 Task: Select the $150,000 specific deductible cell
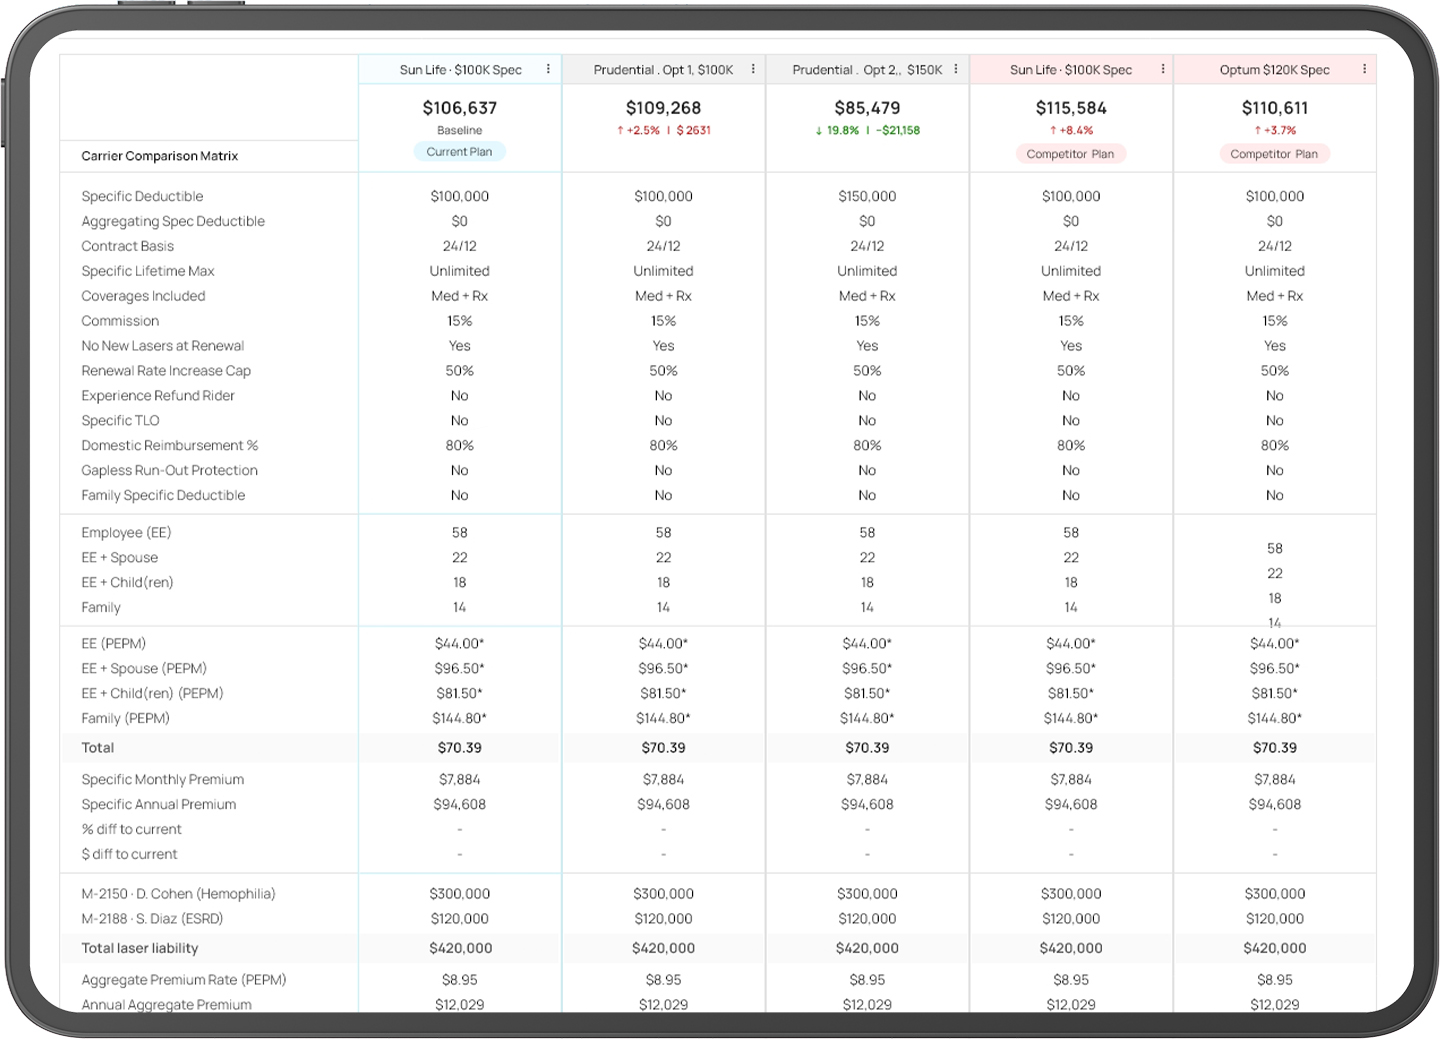click(867, 196)
